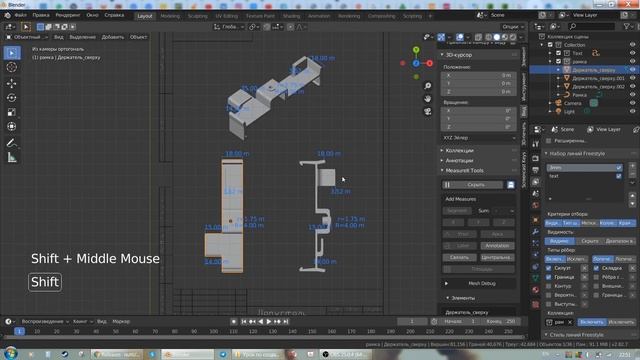Viewport: 640px width, 360px height.
Task: Click the current frame marker at 1
Action: (19, 331)
